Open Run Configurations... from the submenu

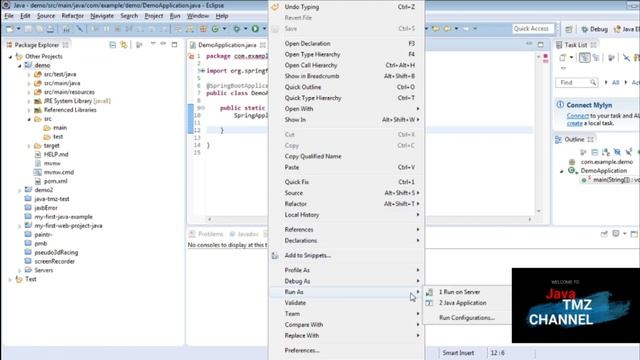click(x=467, y=318)
